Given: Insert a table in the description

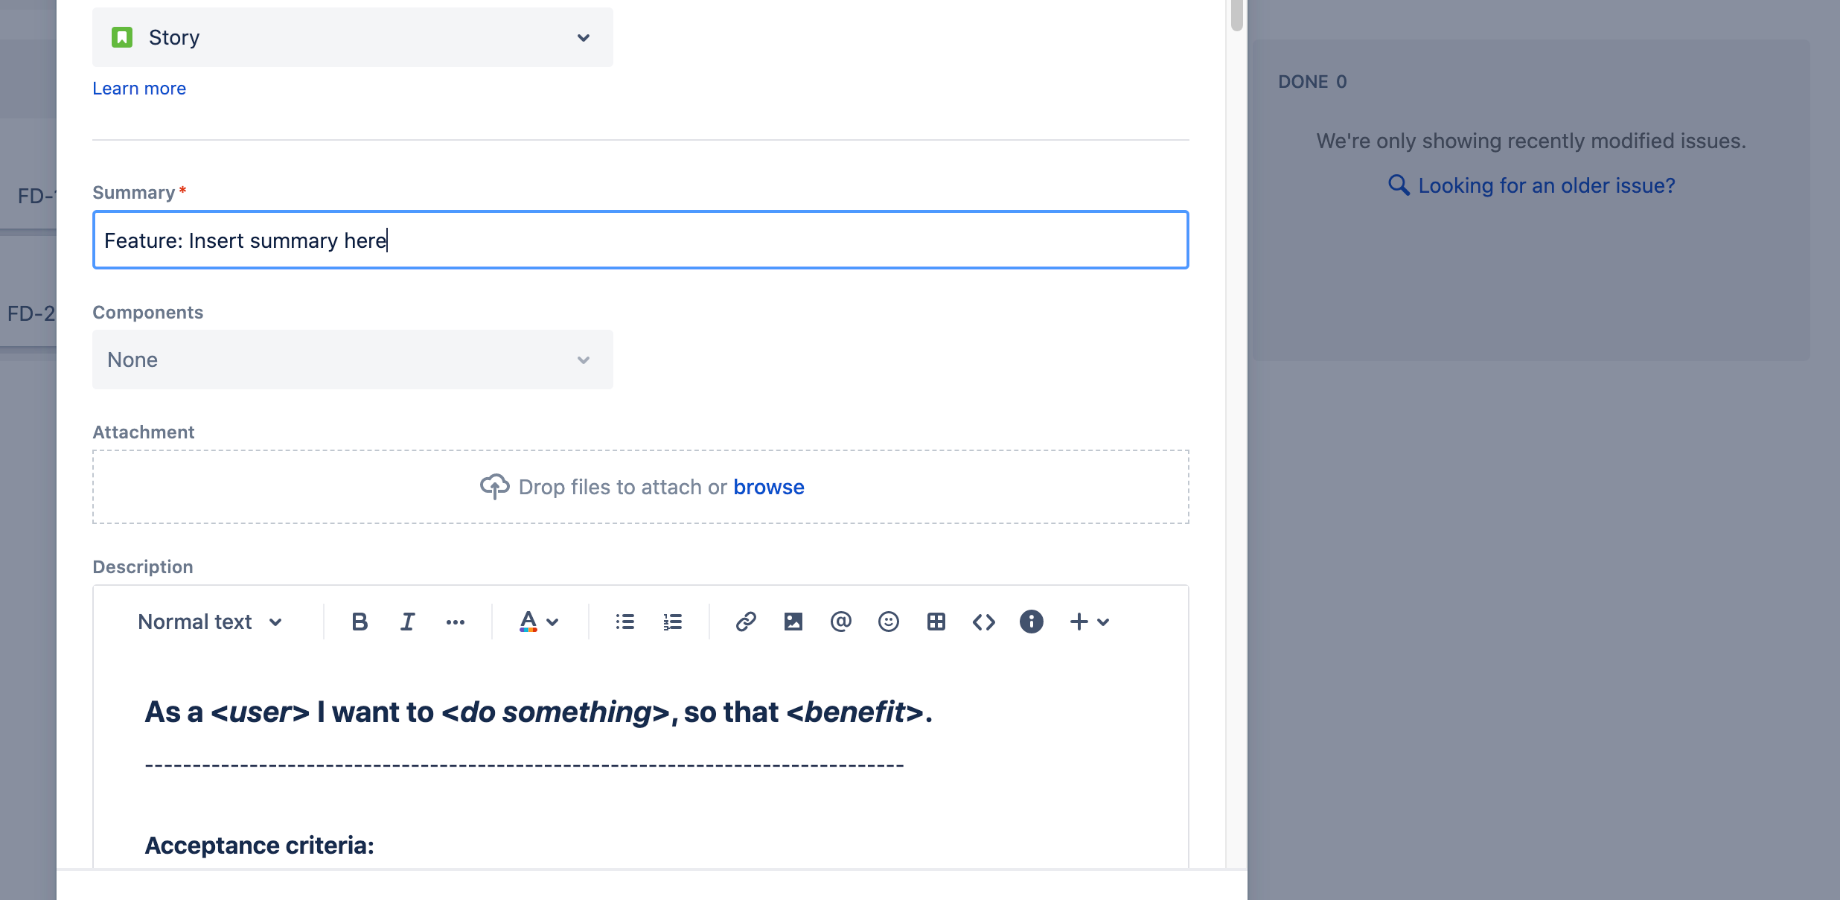Looking at the screenshot, I should 936,622.
